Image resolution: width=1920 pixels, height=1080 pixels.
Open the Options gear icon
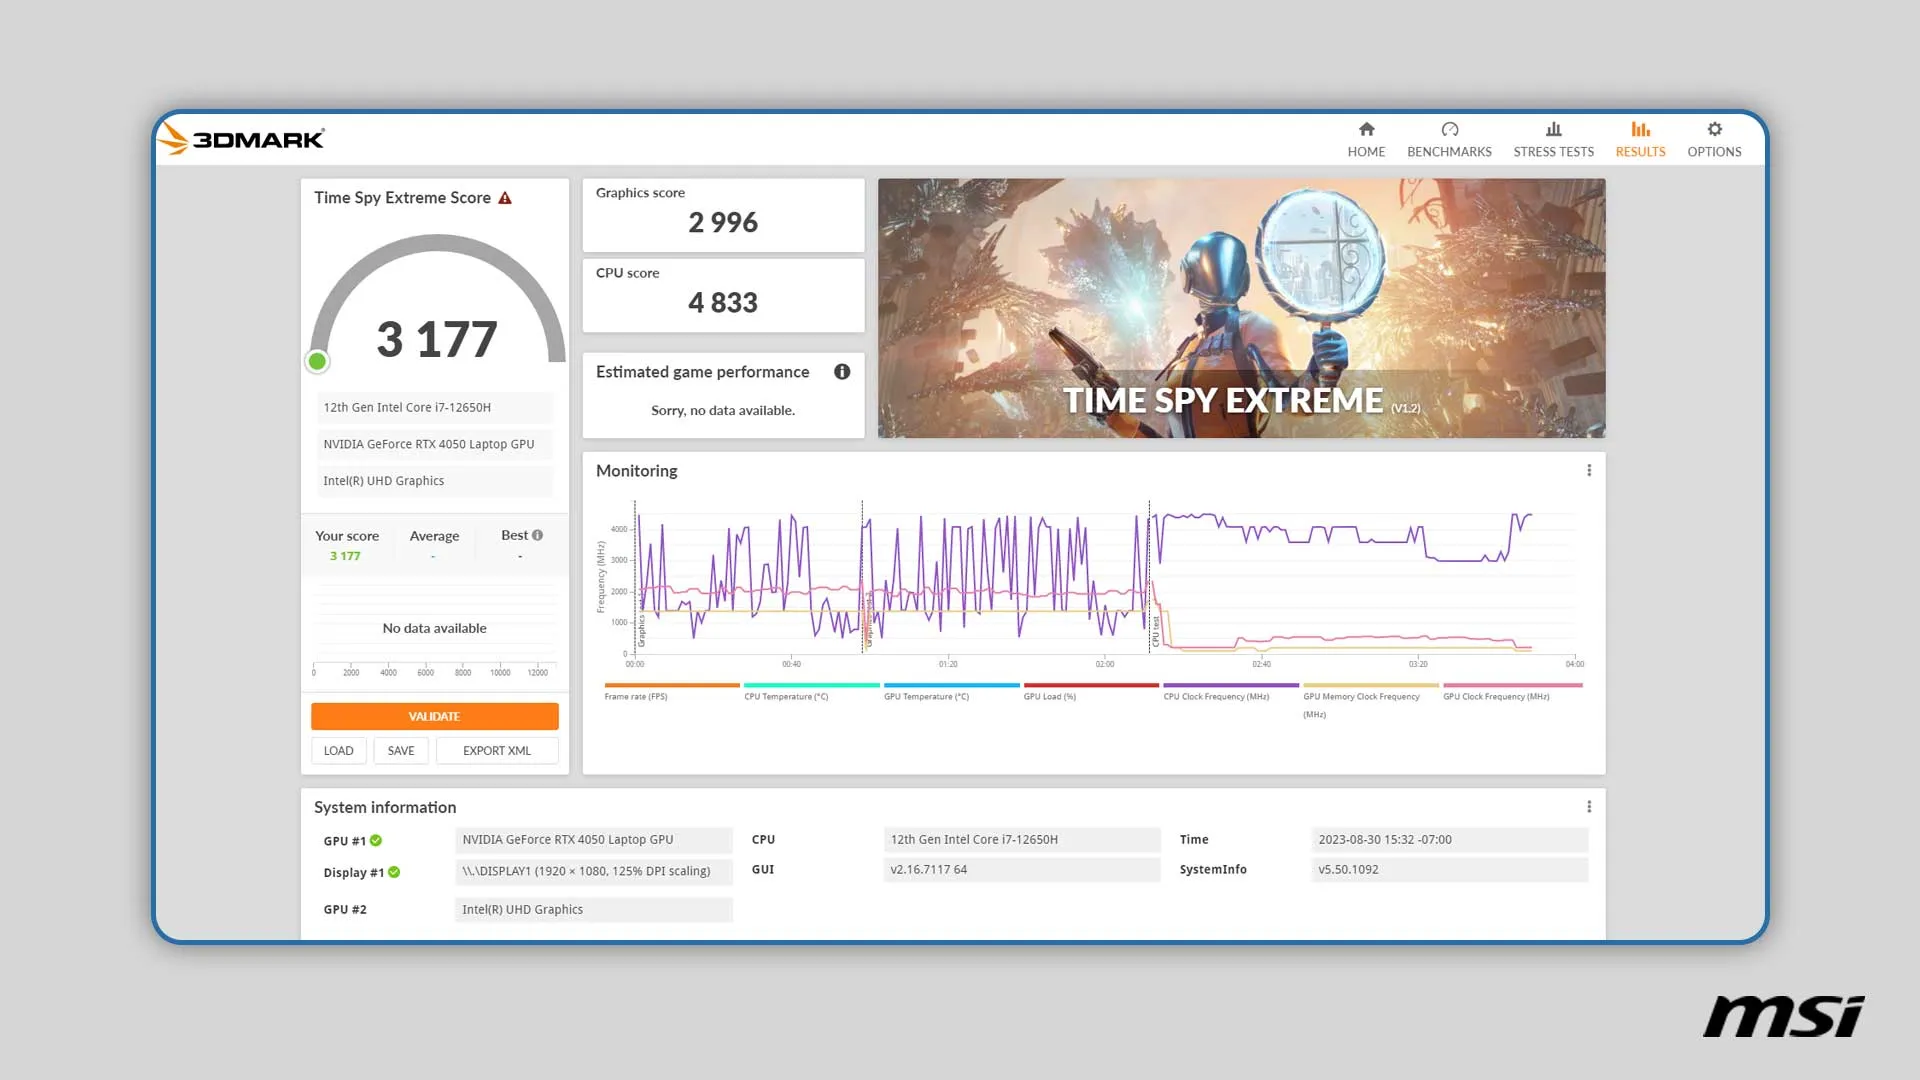tap(1714, 129)
